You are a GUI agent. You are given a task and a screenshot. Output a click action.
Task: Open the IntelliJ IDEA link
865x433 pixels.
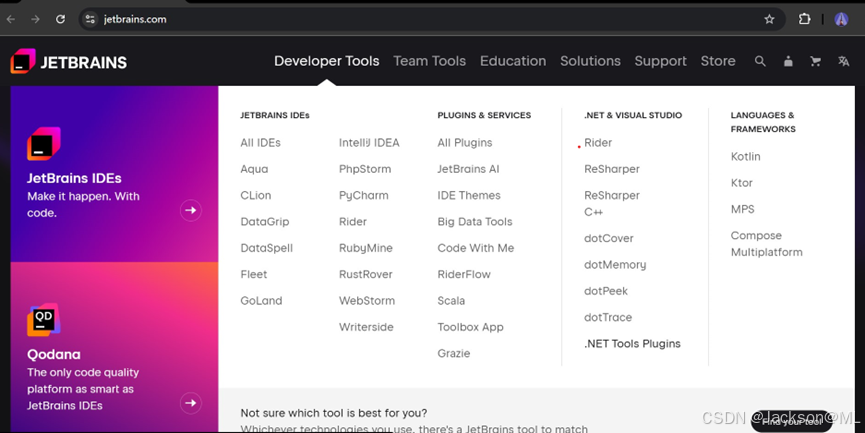(x=369, y=143)
